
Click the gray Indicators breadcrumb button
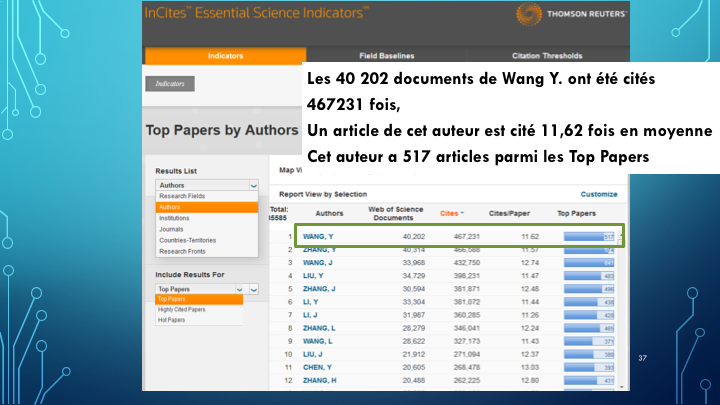pyautogui.click(x=170, y=84)
